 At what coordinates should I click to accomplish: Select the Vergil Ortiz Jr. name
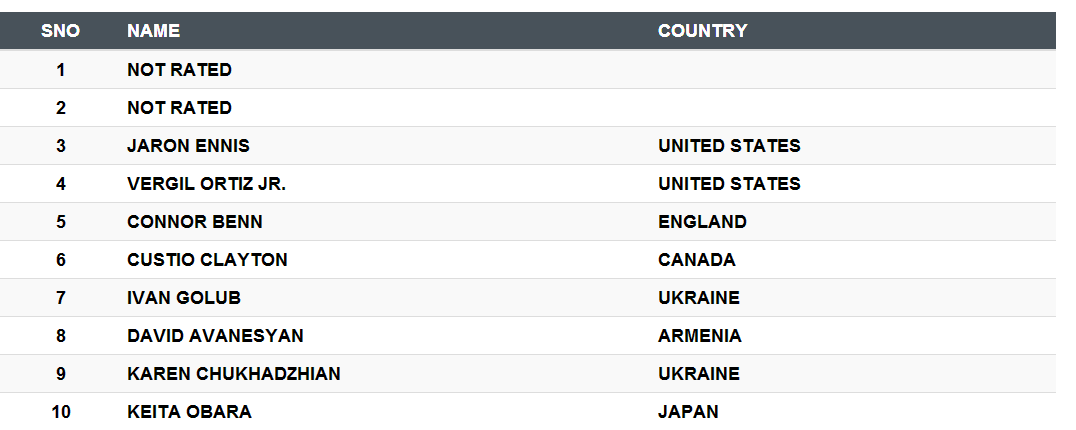207,184
